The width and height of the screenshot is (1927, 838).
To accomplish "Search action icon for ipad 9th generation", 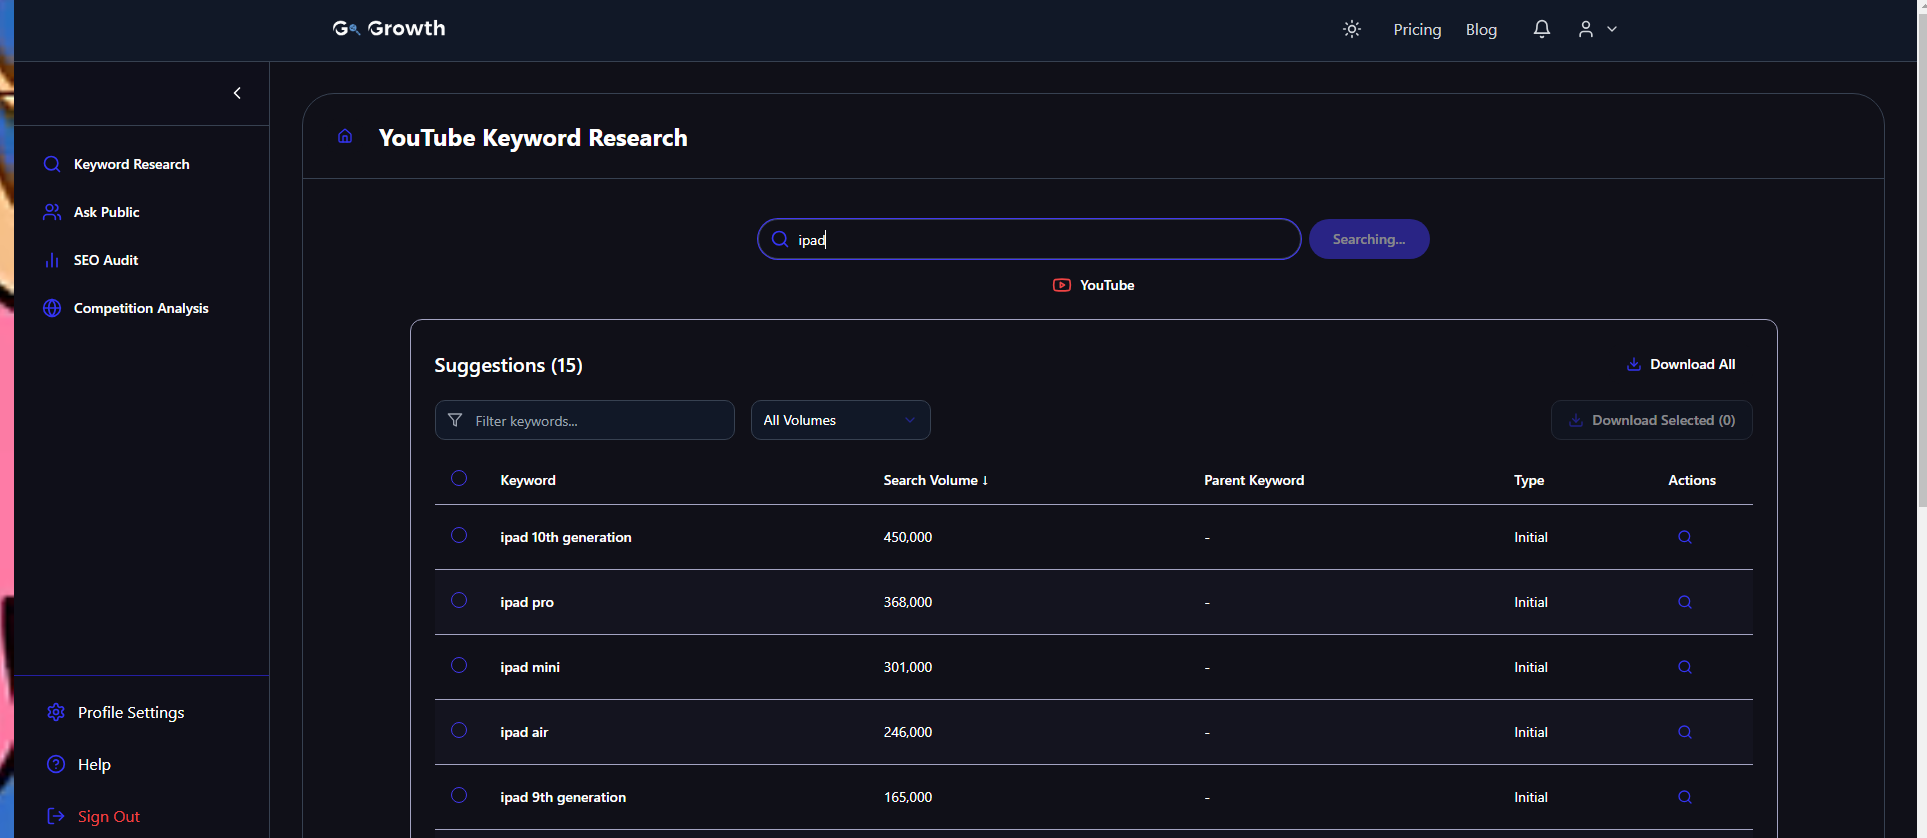I will point(1685,797).
